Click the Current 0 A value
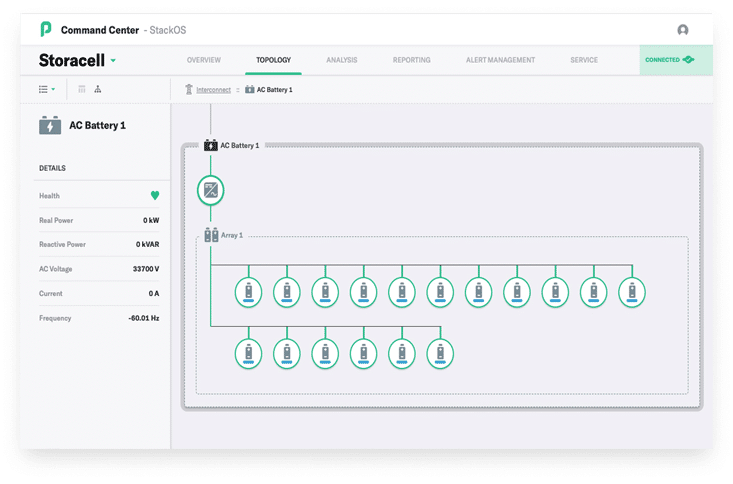733x484 pixels. (154, 294)
